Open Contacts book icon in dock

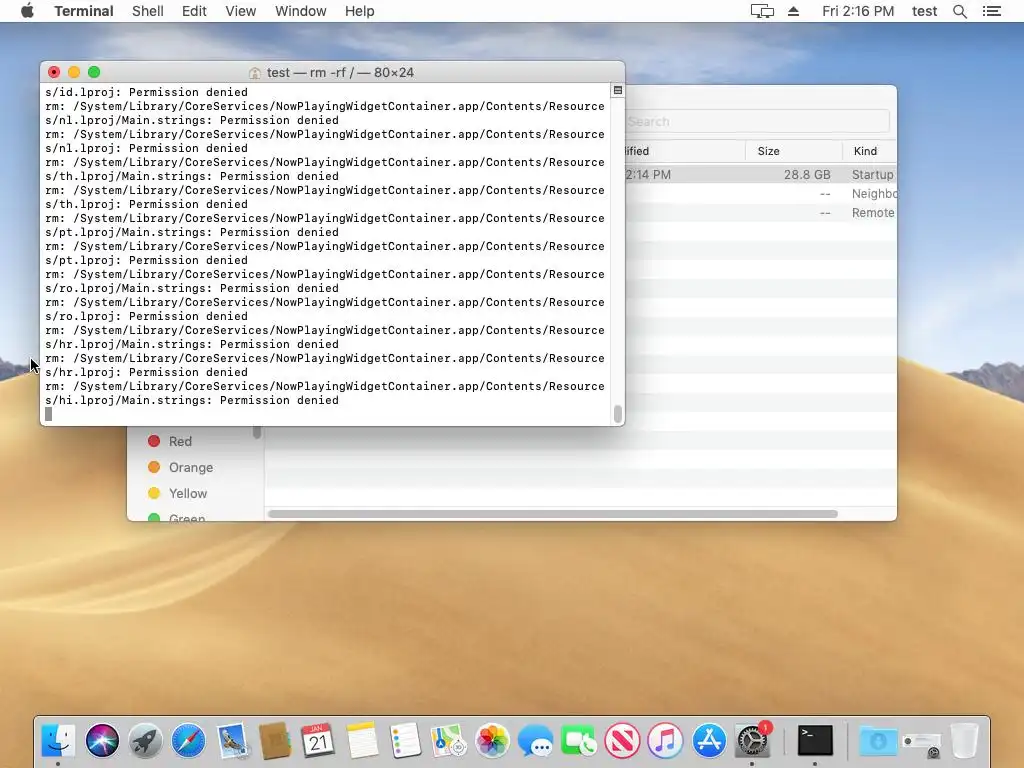point(275,741)
